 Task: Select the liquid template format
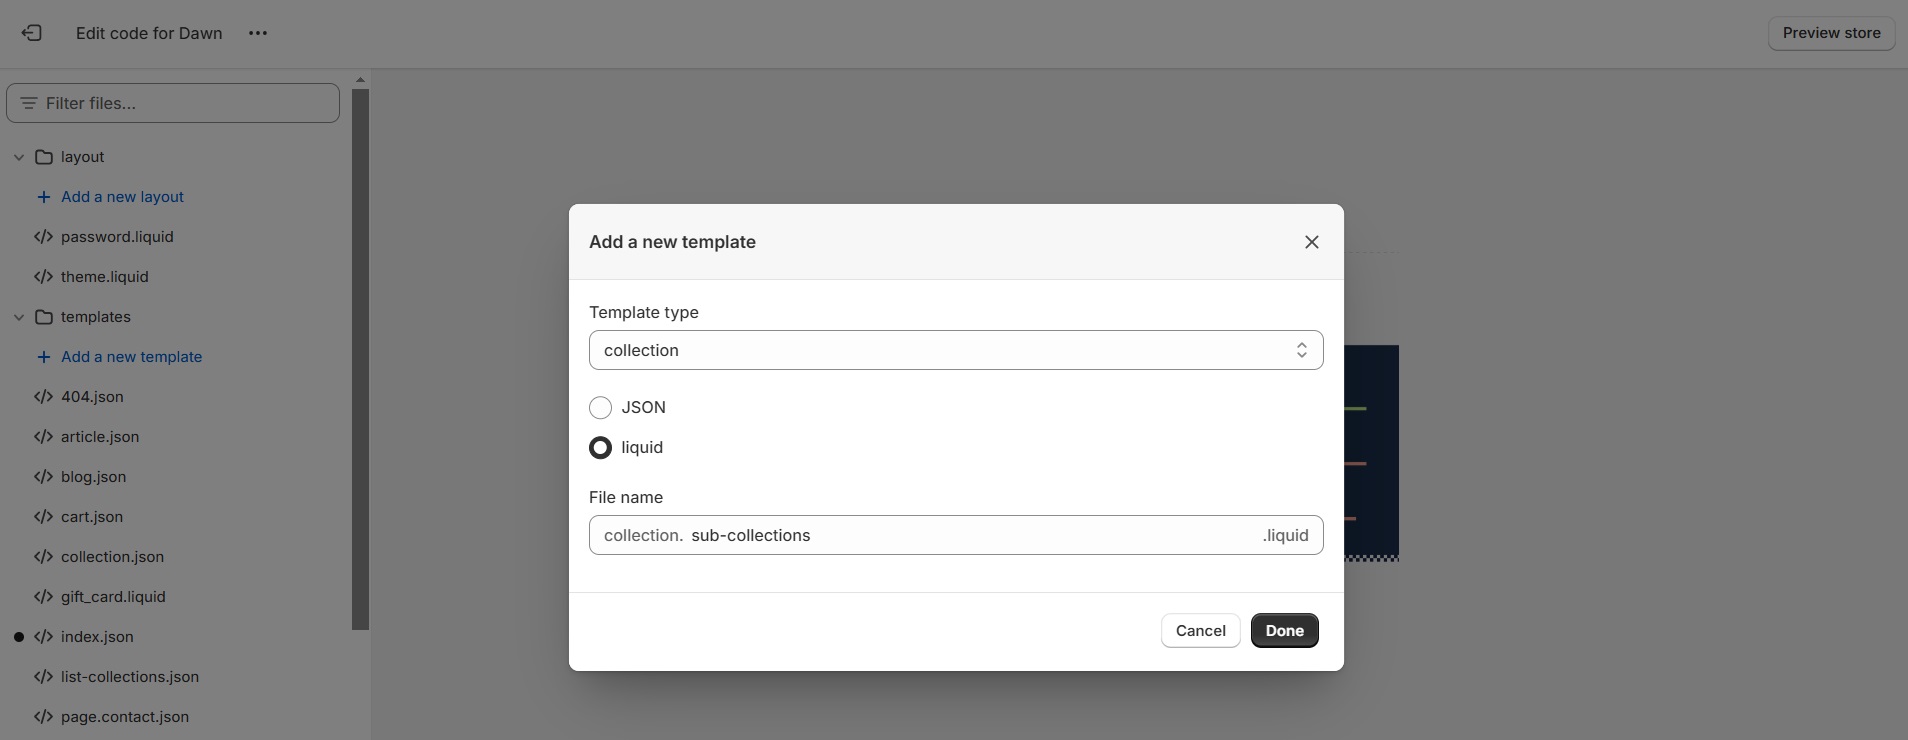pyautogui.click(x=601, y=448)
